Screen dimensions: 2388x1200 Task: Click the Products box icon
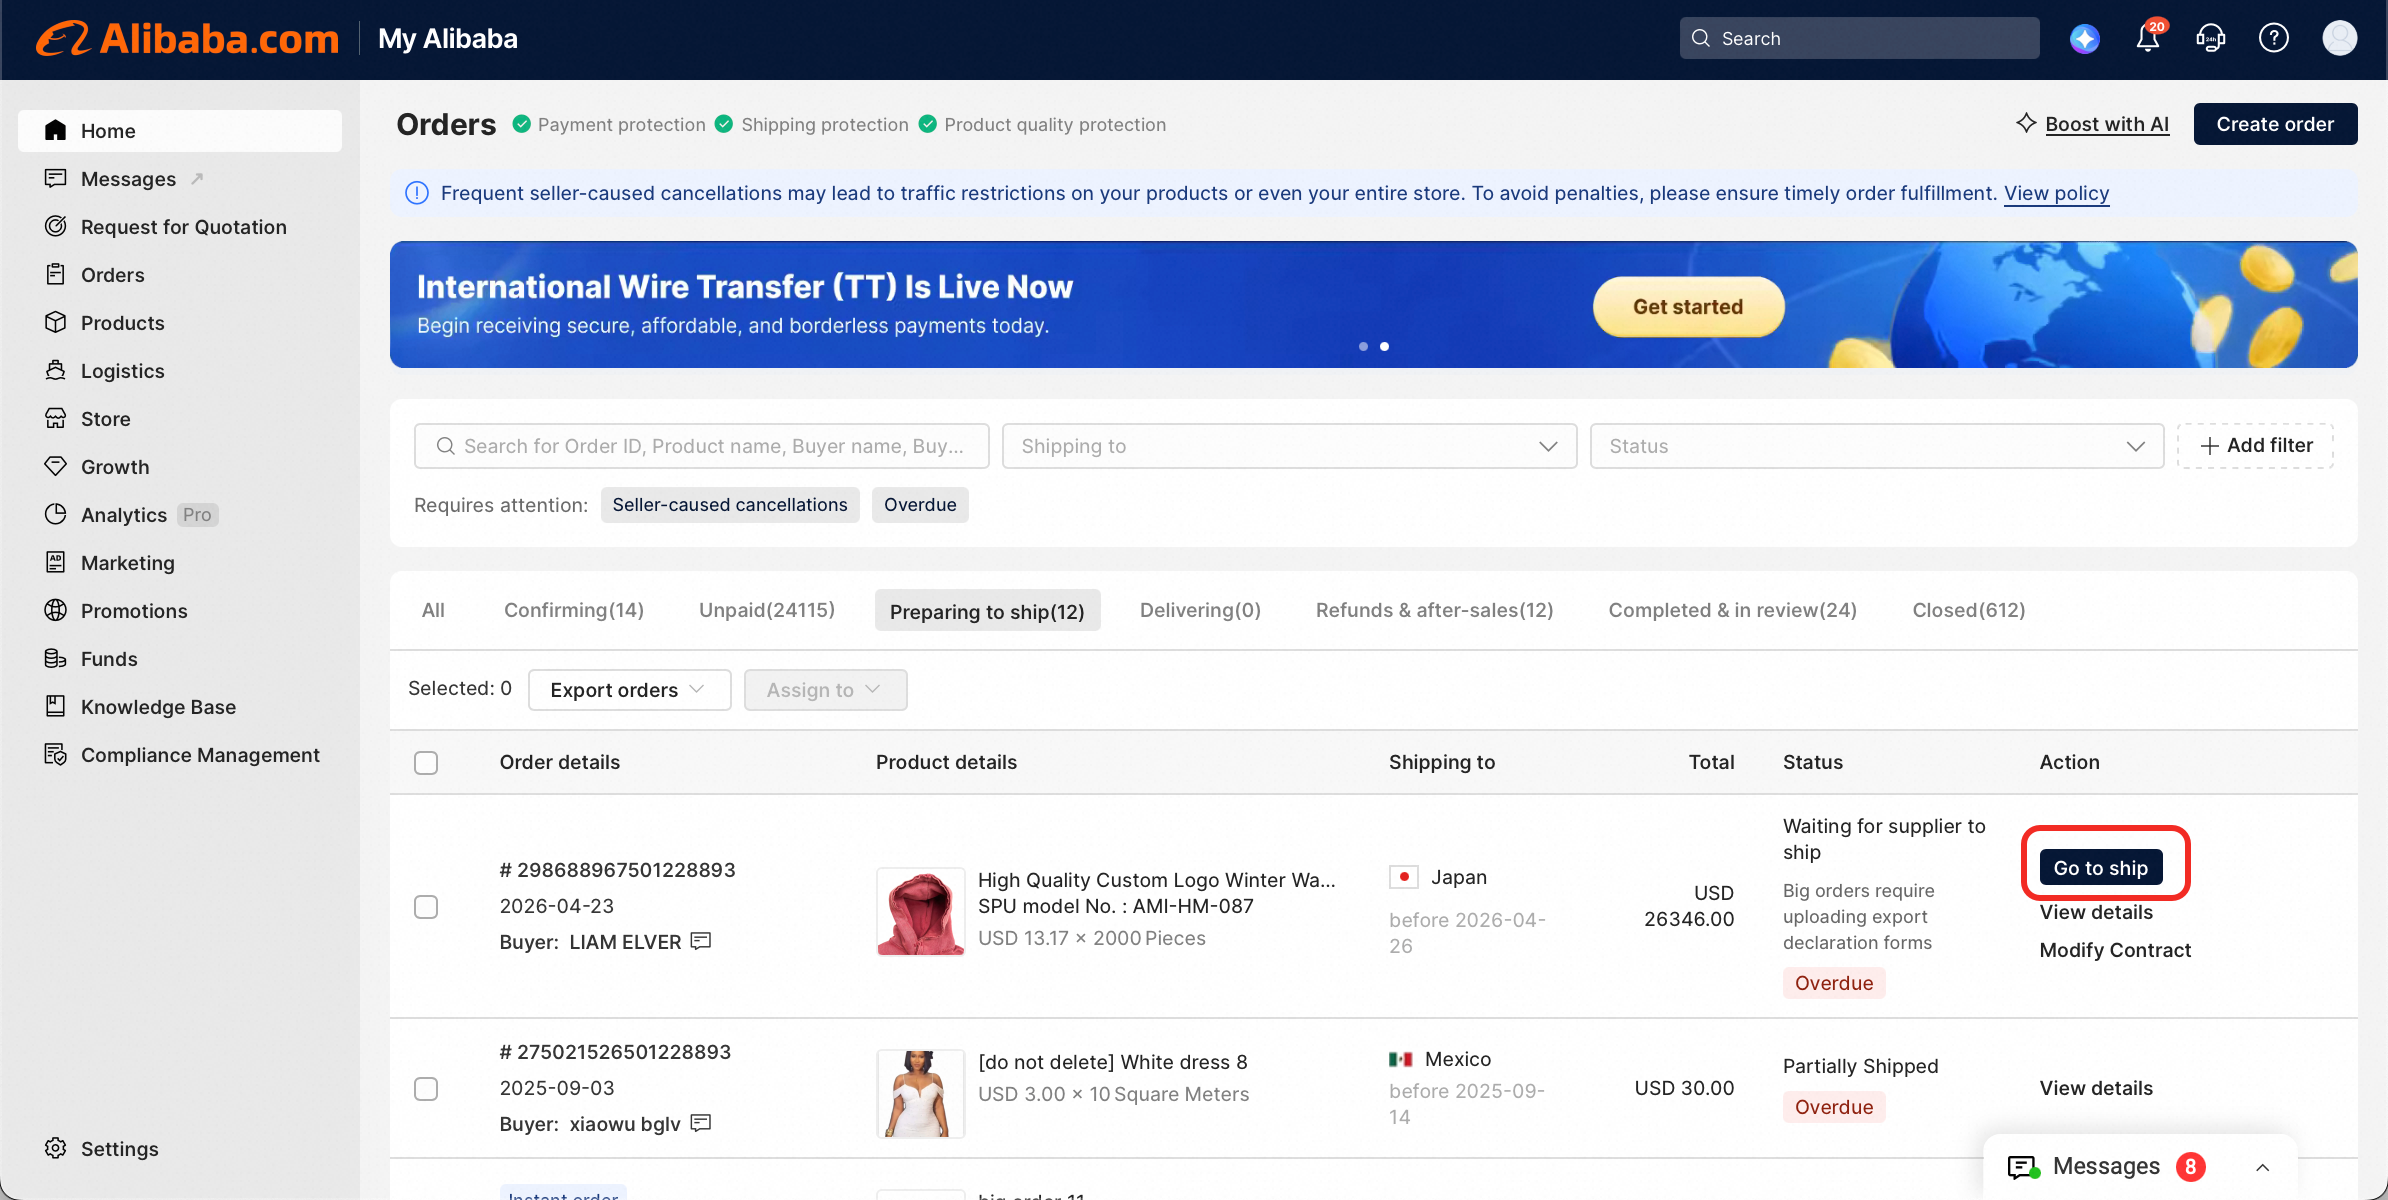tap(56, 323)
